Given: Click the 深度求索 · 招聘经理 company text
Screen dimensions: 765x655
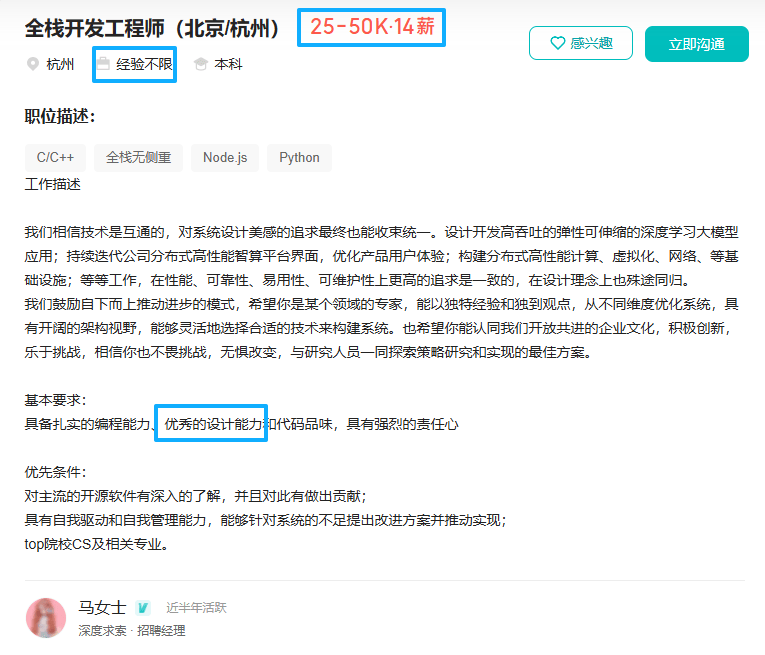Looking at the screenshot, I should [132, 631].
